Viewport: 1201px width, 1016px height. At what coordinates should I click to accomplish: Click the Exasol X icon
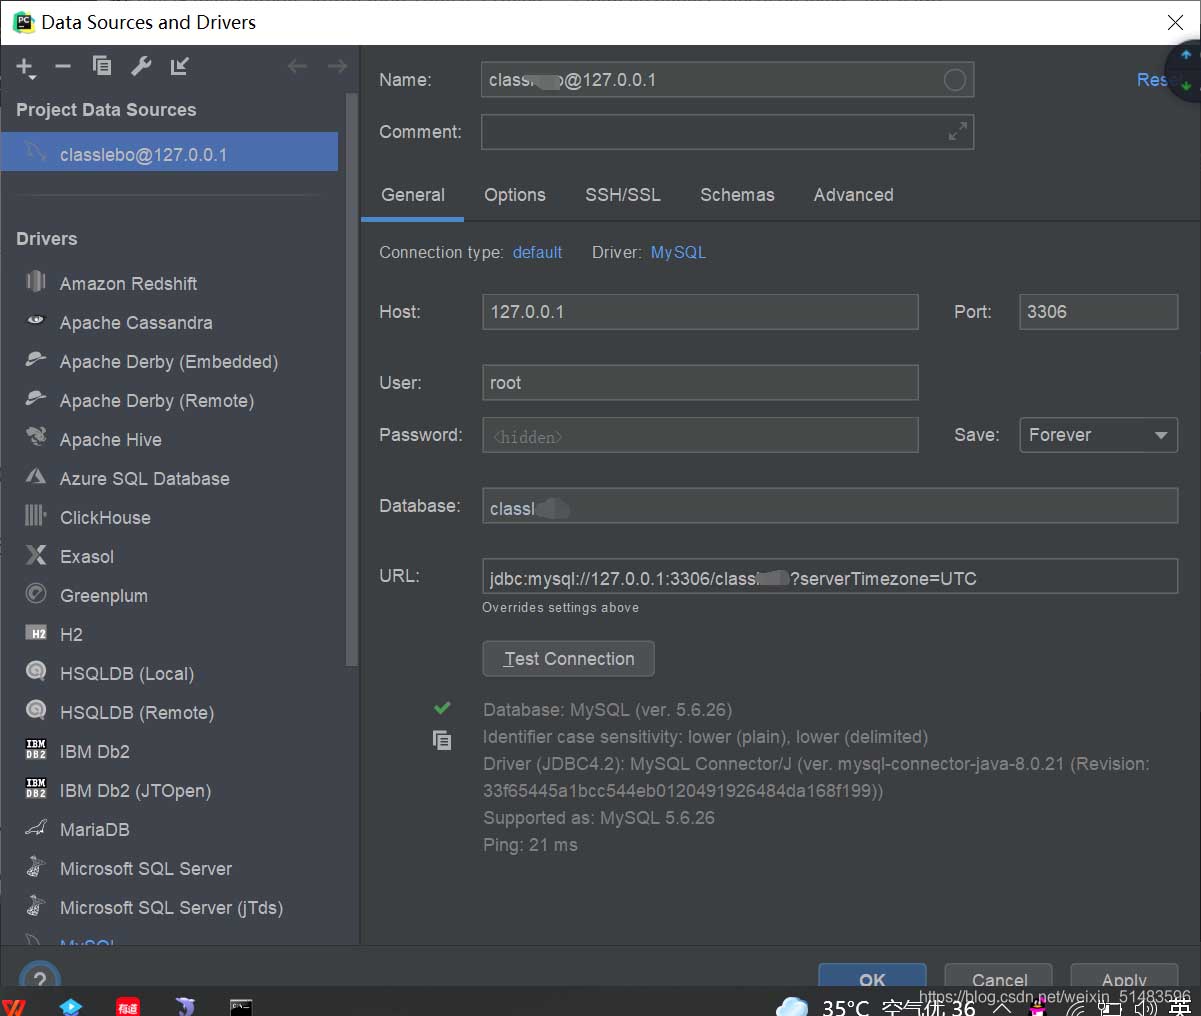36,555
